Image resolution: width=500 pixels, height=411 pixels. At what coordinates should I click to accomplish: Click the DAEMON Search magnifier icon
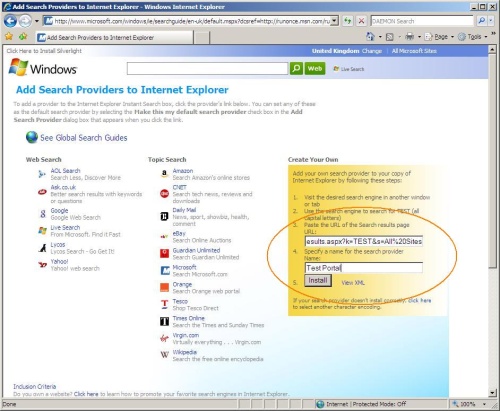[x=482, y=21]
